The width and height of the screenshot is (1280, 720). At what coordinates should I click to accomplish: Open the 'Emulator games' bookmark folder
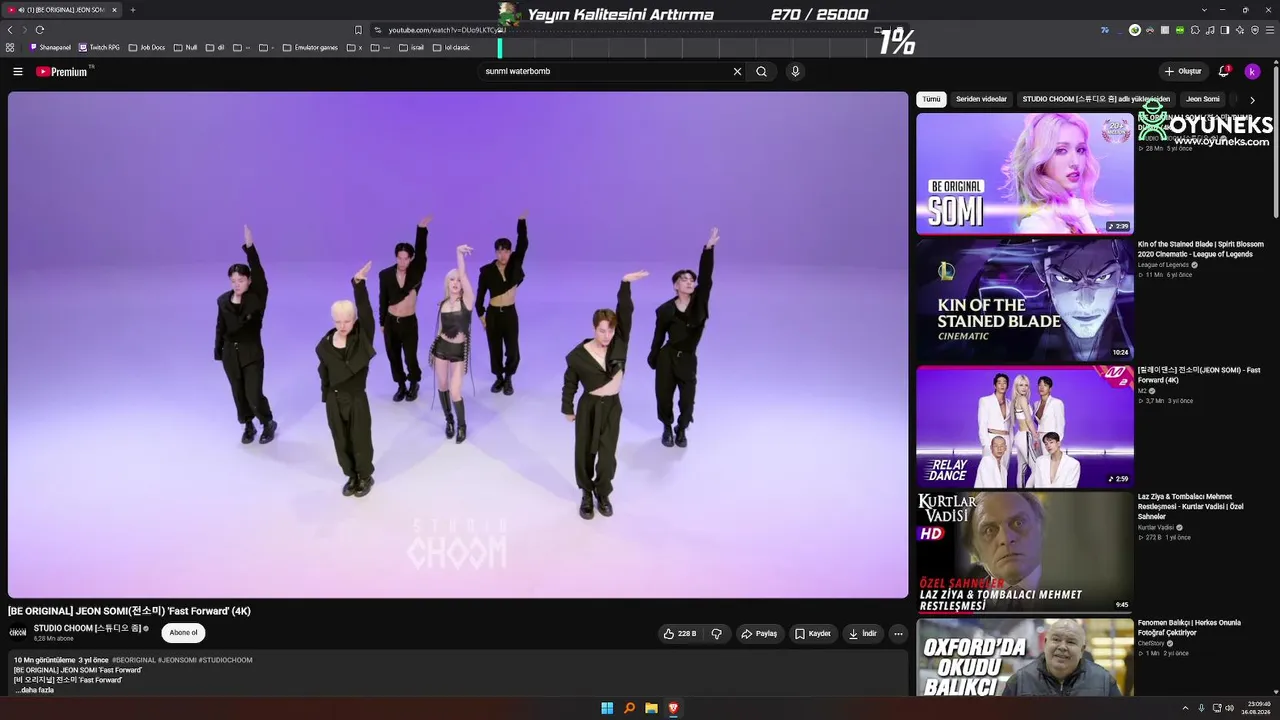[310, 47]
